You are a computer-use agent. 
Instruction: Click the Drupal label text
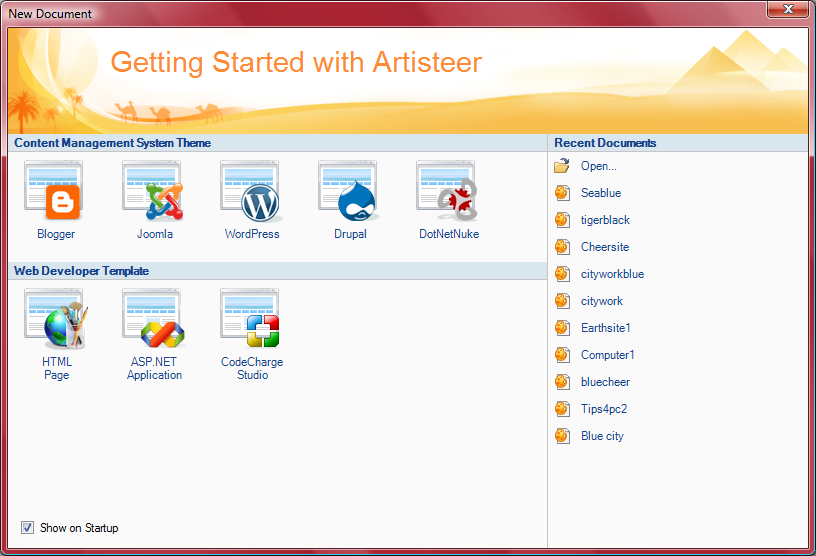350,234
